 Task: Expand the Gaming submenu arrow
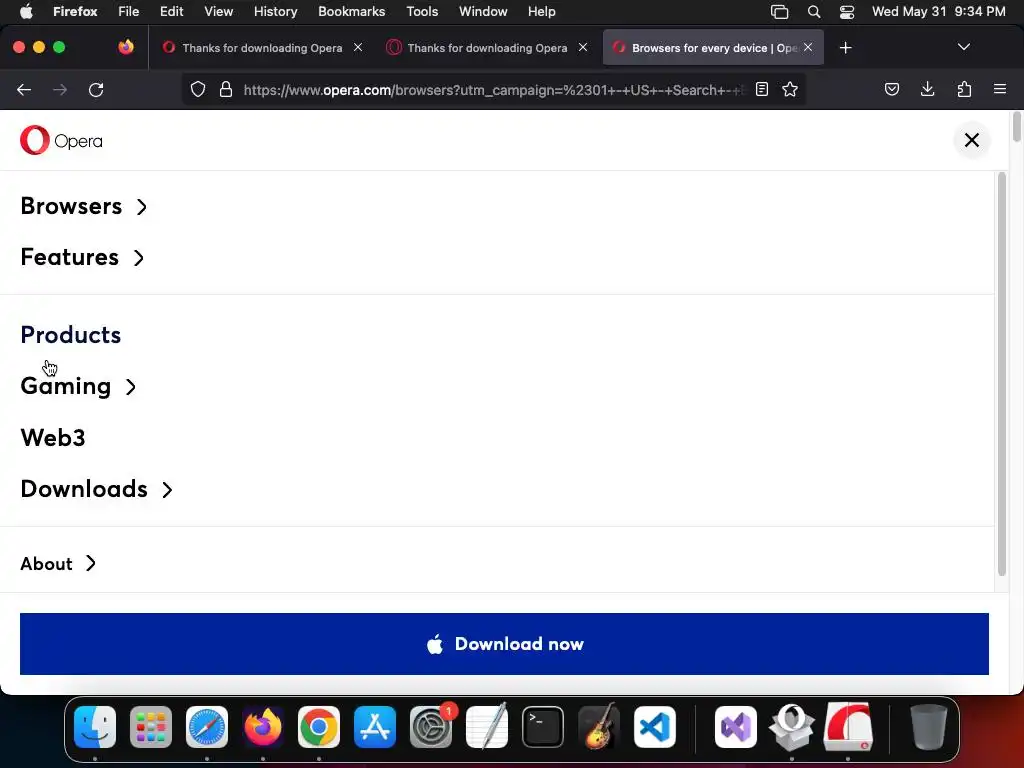(x=131, y=387)
